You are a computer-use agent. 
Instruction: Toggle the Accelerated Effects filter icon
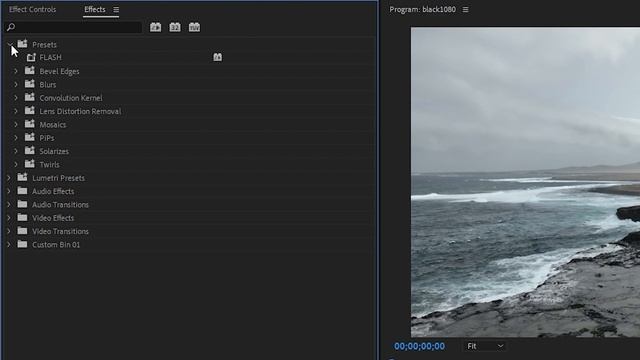(156, 27)
